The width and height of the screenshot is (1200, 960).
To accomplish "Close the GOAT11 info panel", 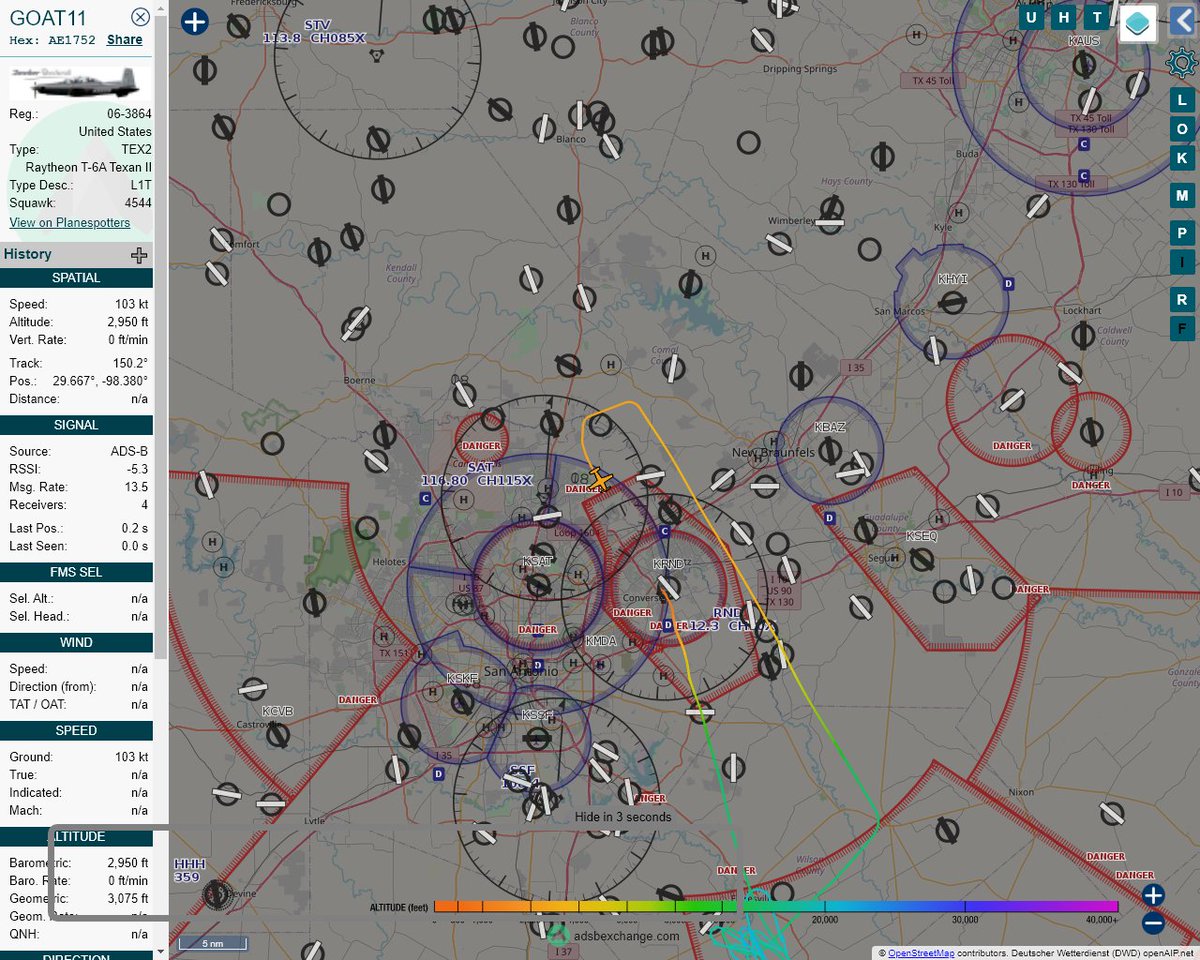I will pos(140,16).
